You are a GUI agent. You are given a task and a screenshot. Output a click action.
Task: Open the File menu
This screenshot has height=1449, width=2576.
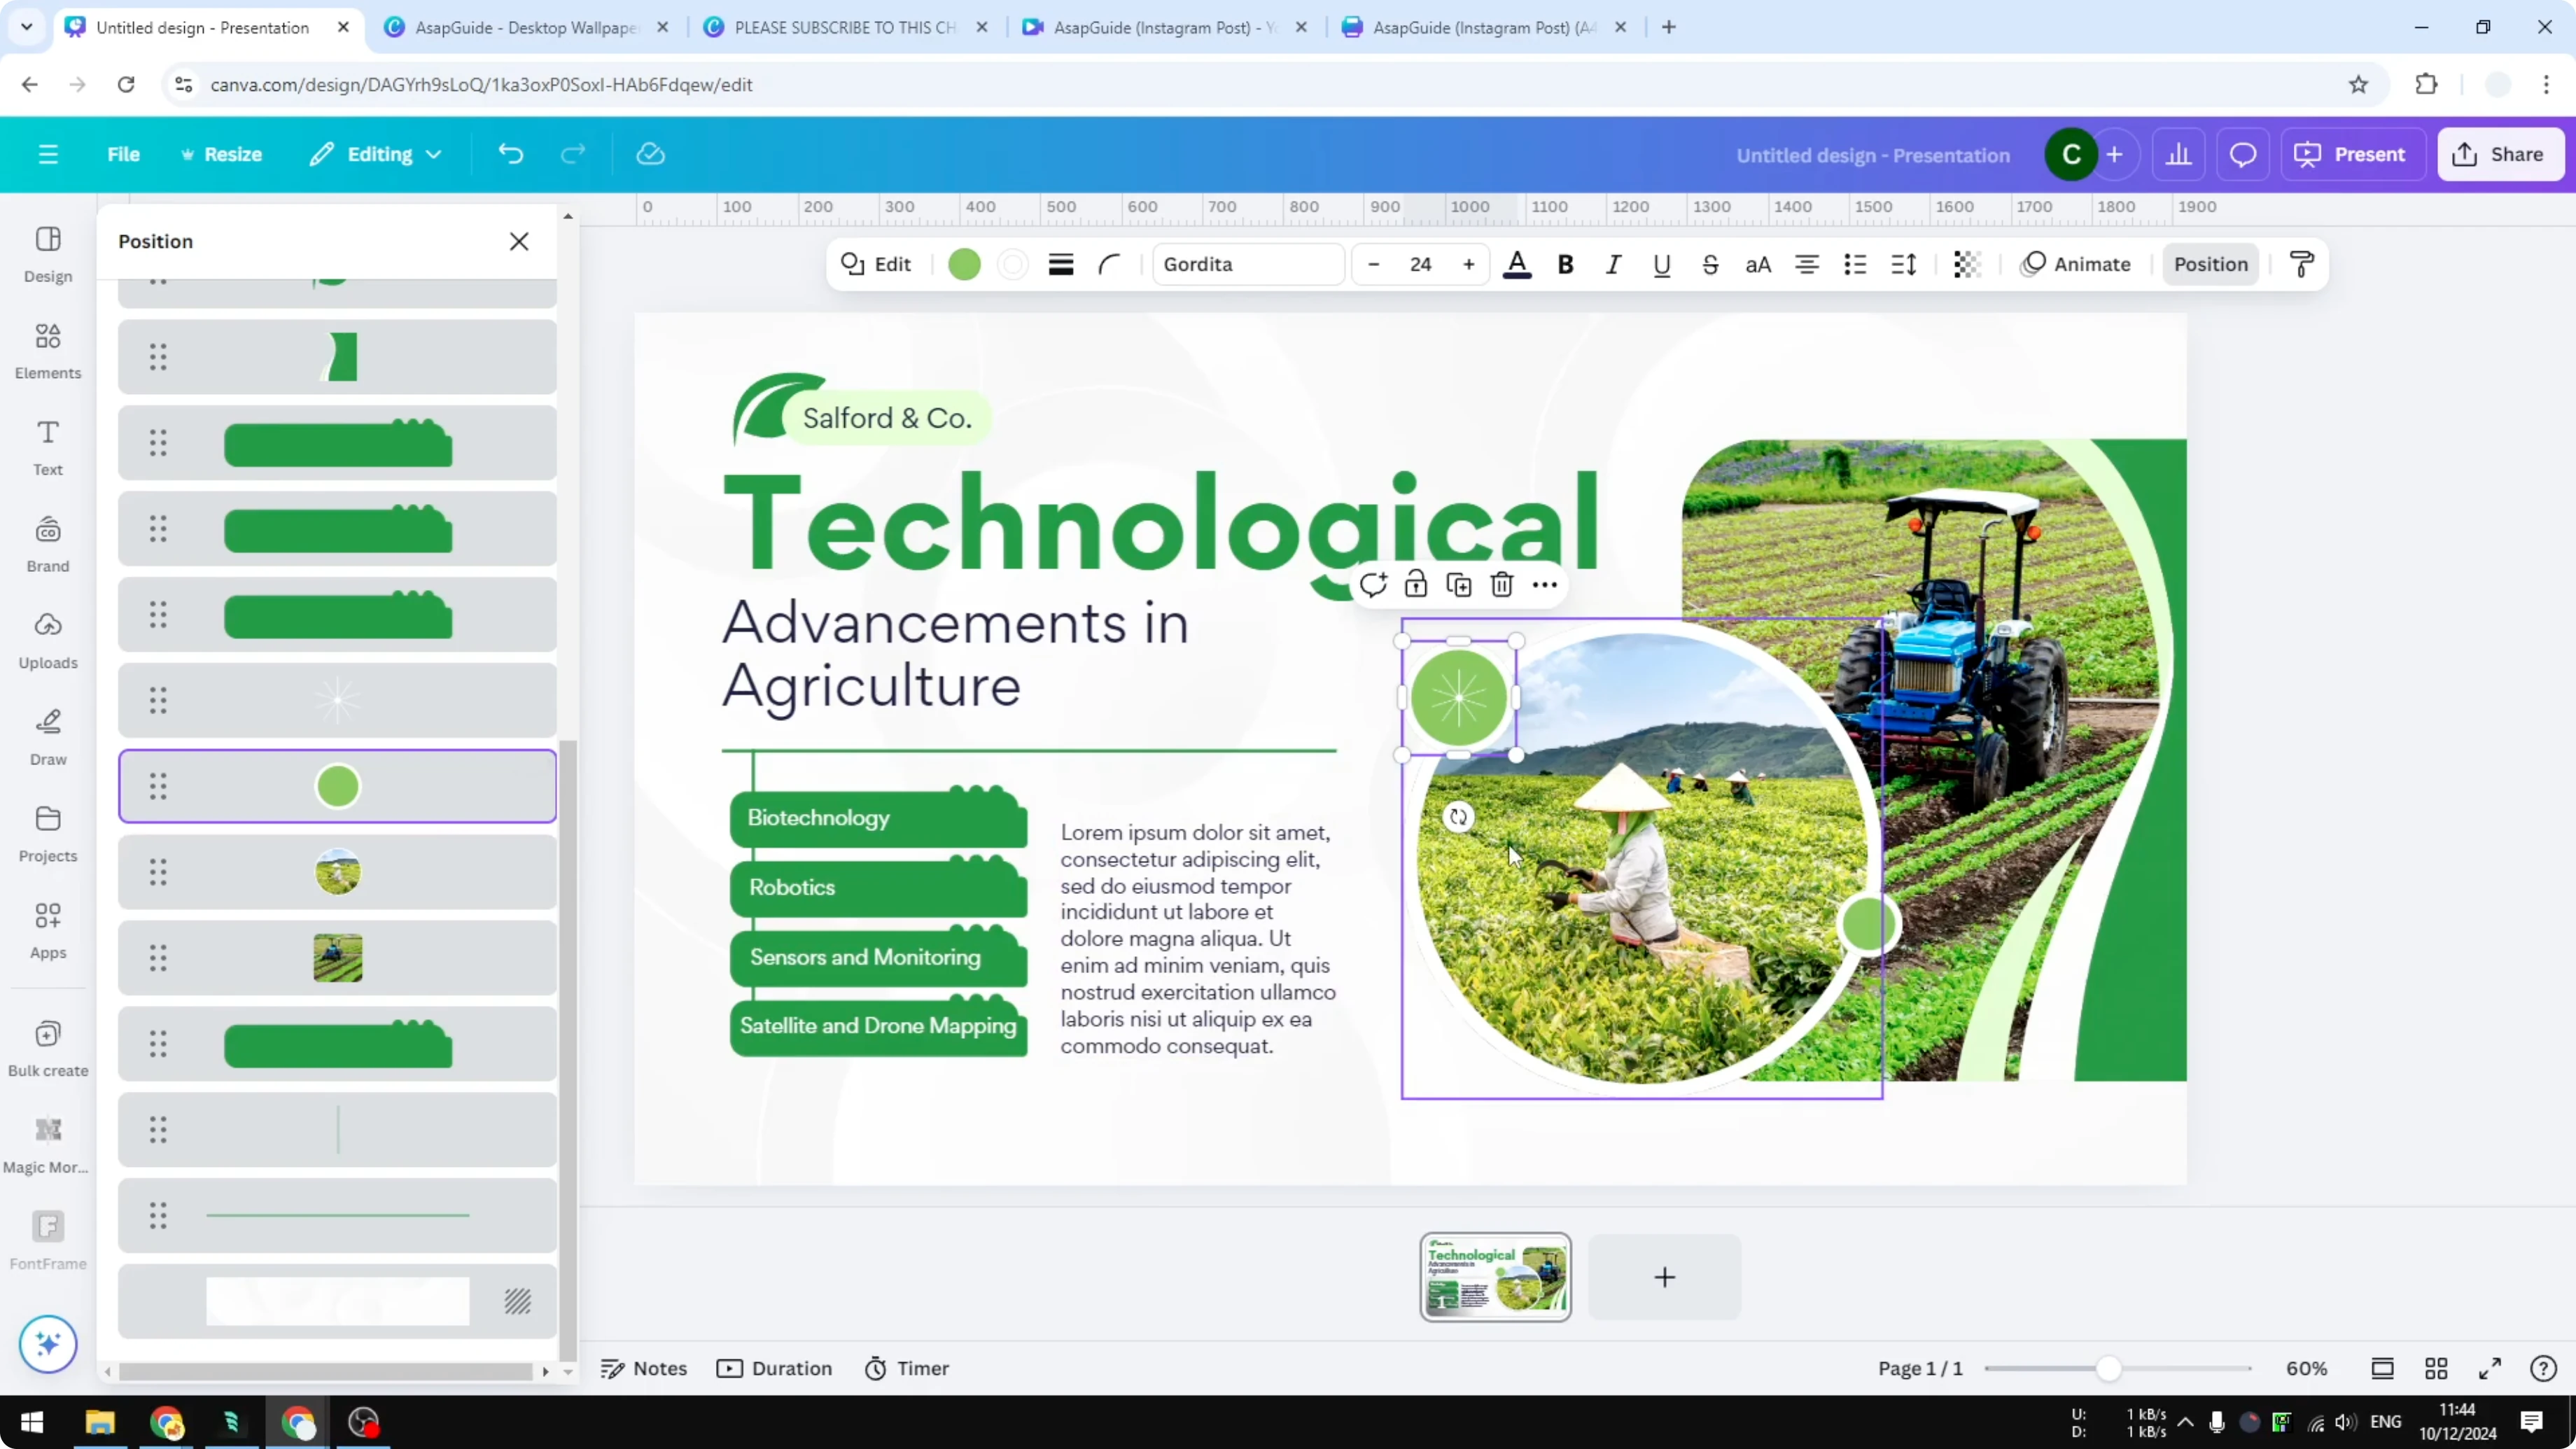coord(124,154)
